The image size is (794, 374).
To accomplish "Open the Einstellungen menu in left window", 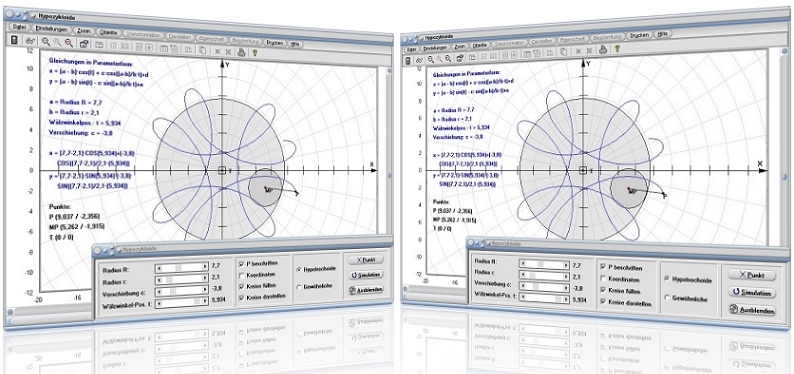I will [x=52, y=29].
